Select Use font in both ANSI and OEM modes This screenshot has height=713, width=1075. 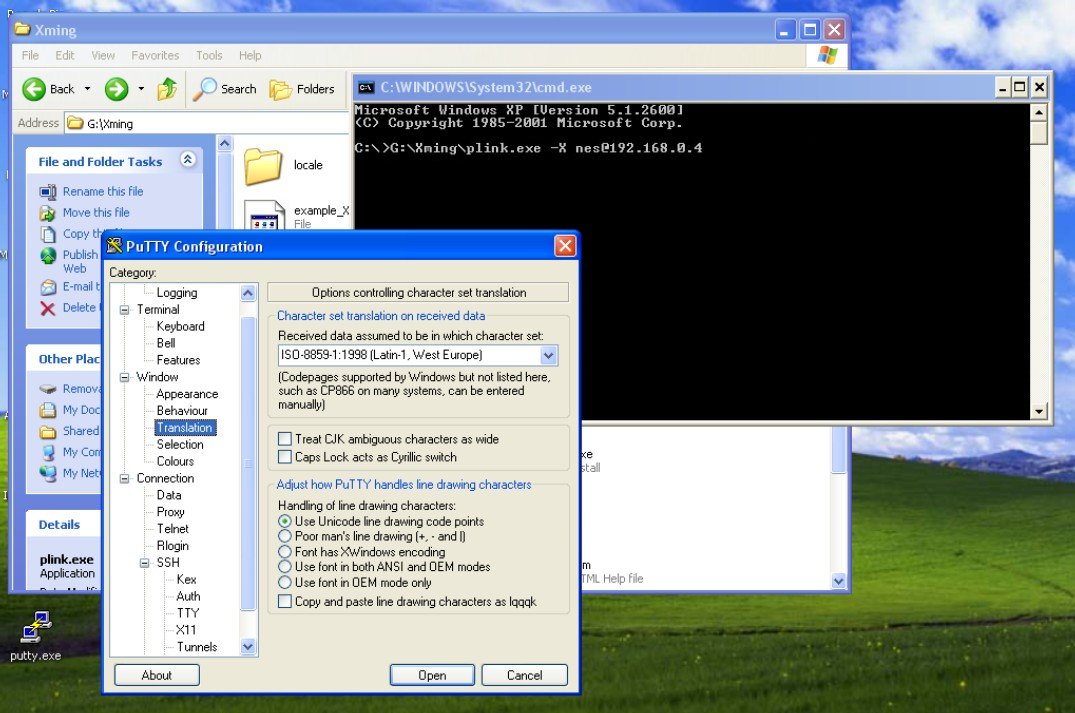pyautogui.click(x=285, y=566)
